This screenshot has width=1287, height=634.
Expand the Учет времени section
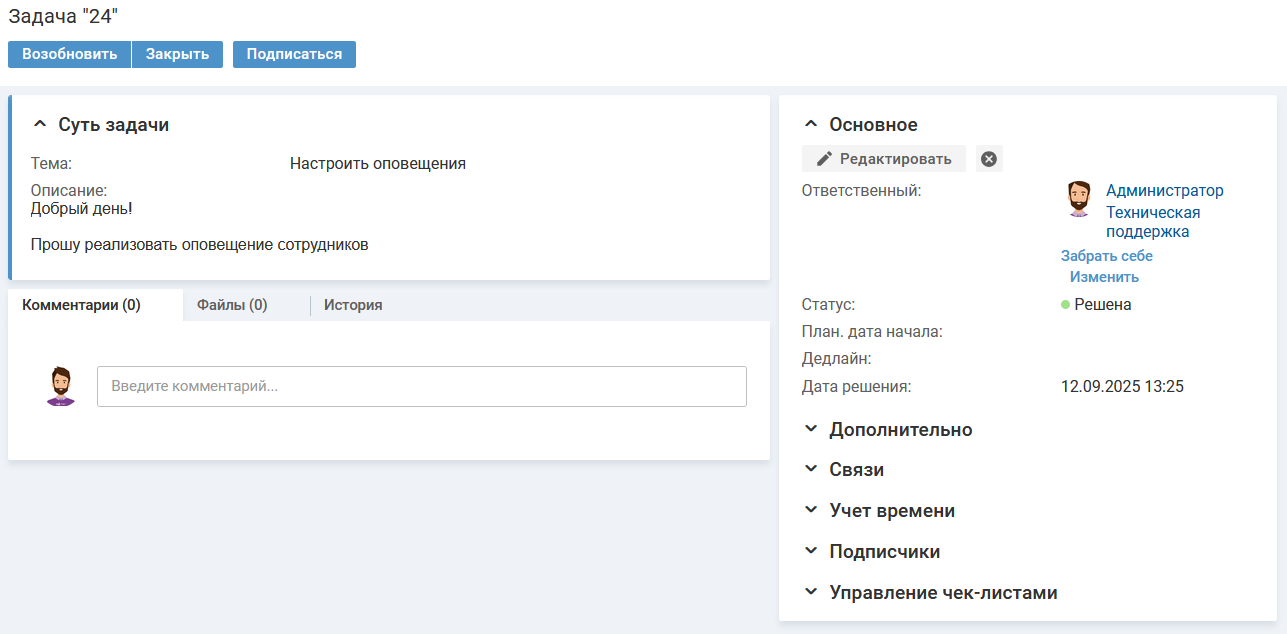[811, 510]
